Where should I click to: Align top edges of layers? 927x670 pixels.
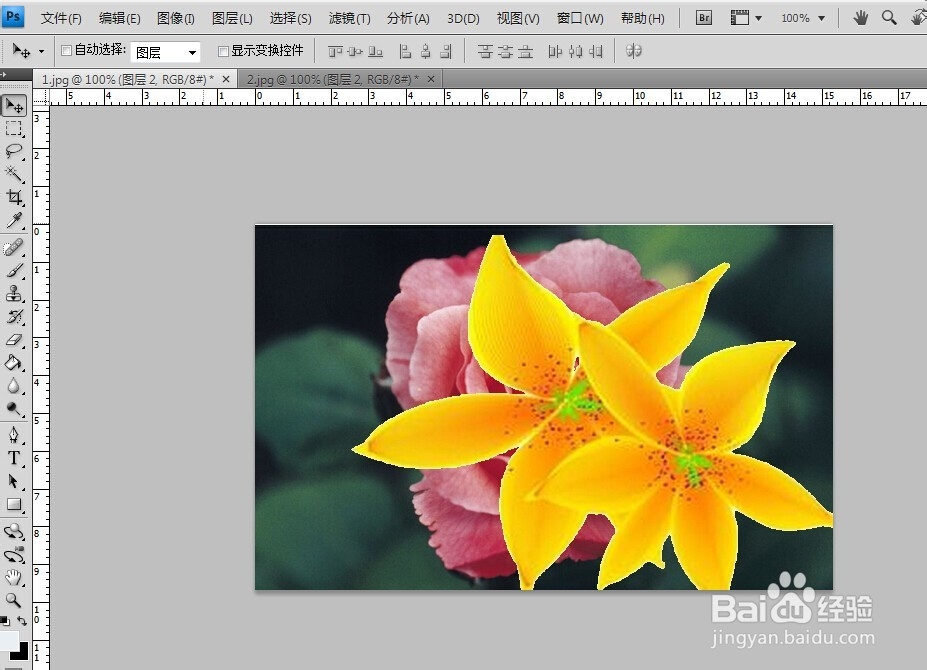(x=335, y=51)
